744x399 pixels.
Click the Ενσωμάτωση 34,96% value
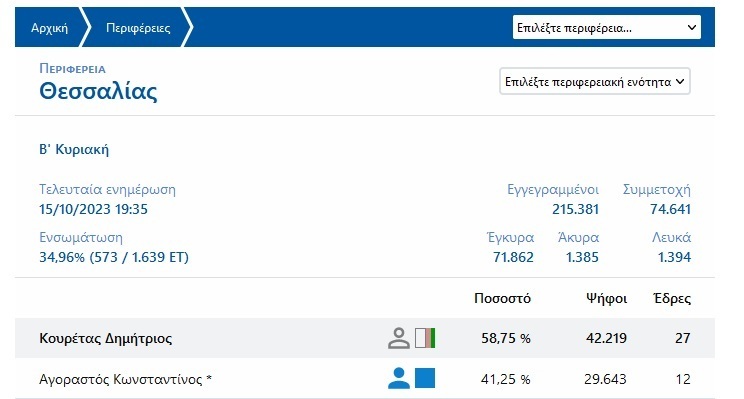(114, 257)
